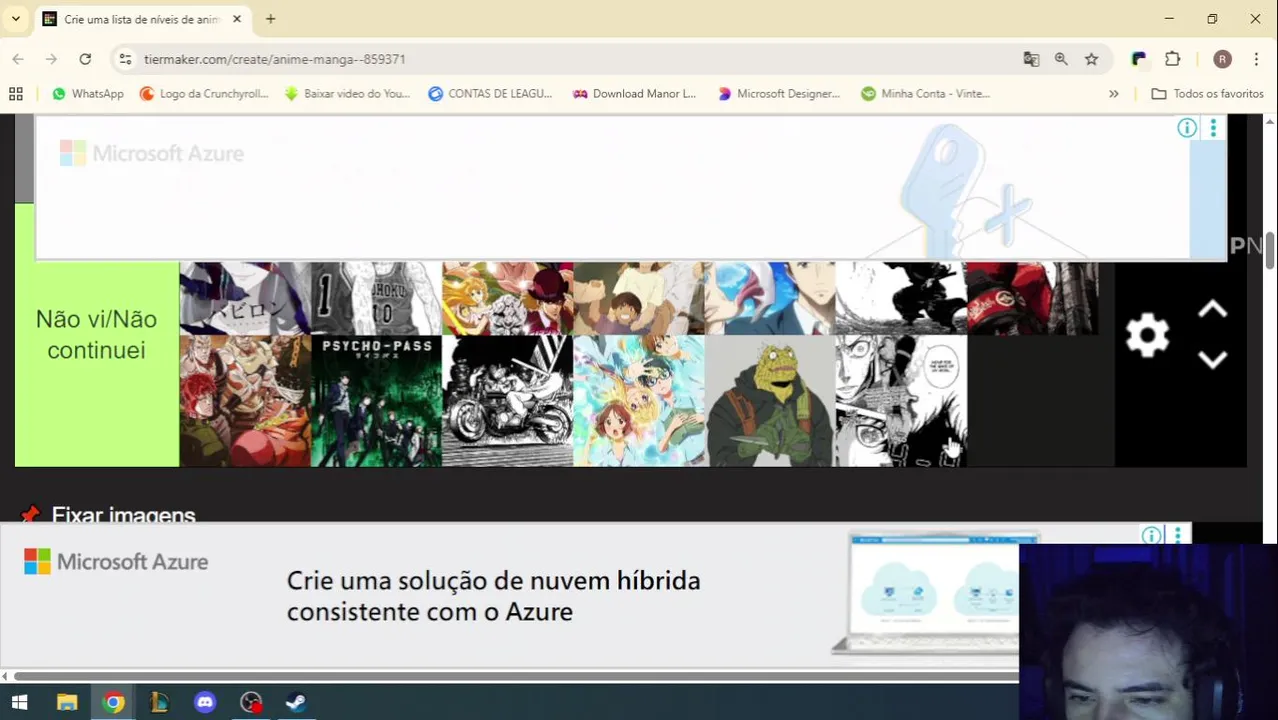This screenshot has width=1278, height=720.
Task: Open Discord from taskbar
Action: [205, 702]
